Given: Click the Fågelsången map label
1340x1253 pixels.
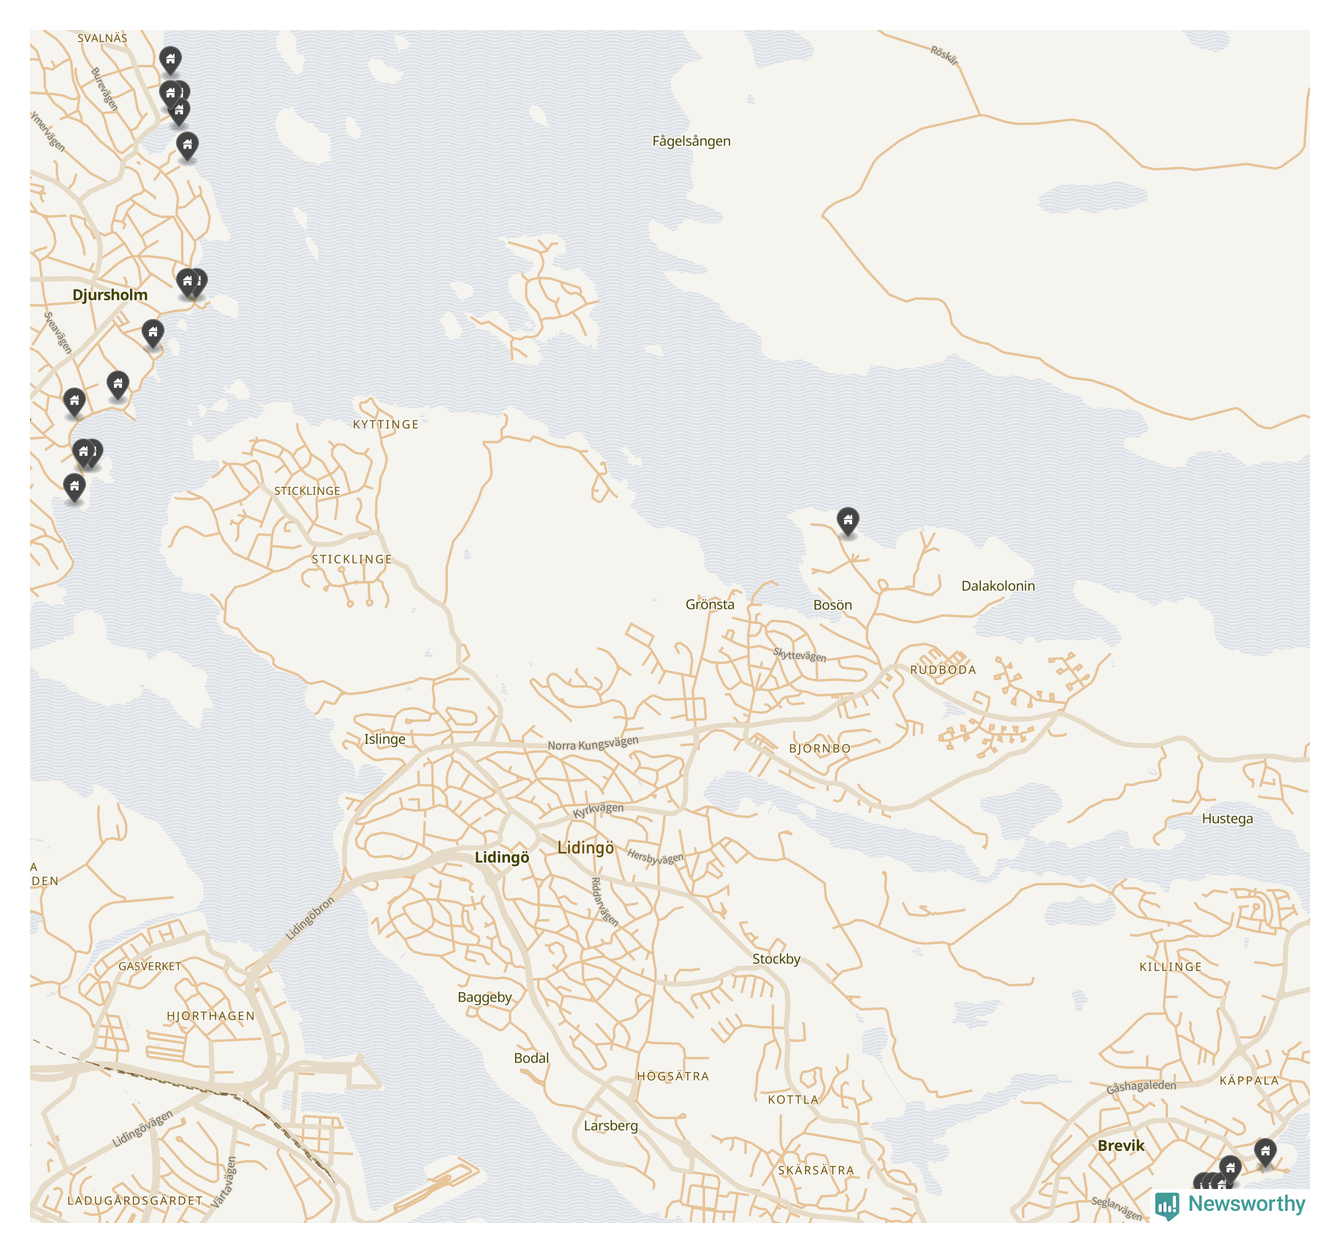Looking at the screenshot, I should 691,141.
